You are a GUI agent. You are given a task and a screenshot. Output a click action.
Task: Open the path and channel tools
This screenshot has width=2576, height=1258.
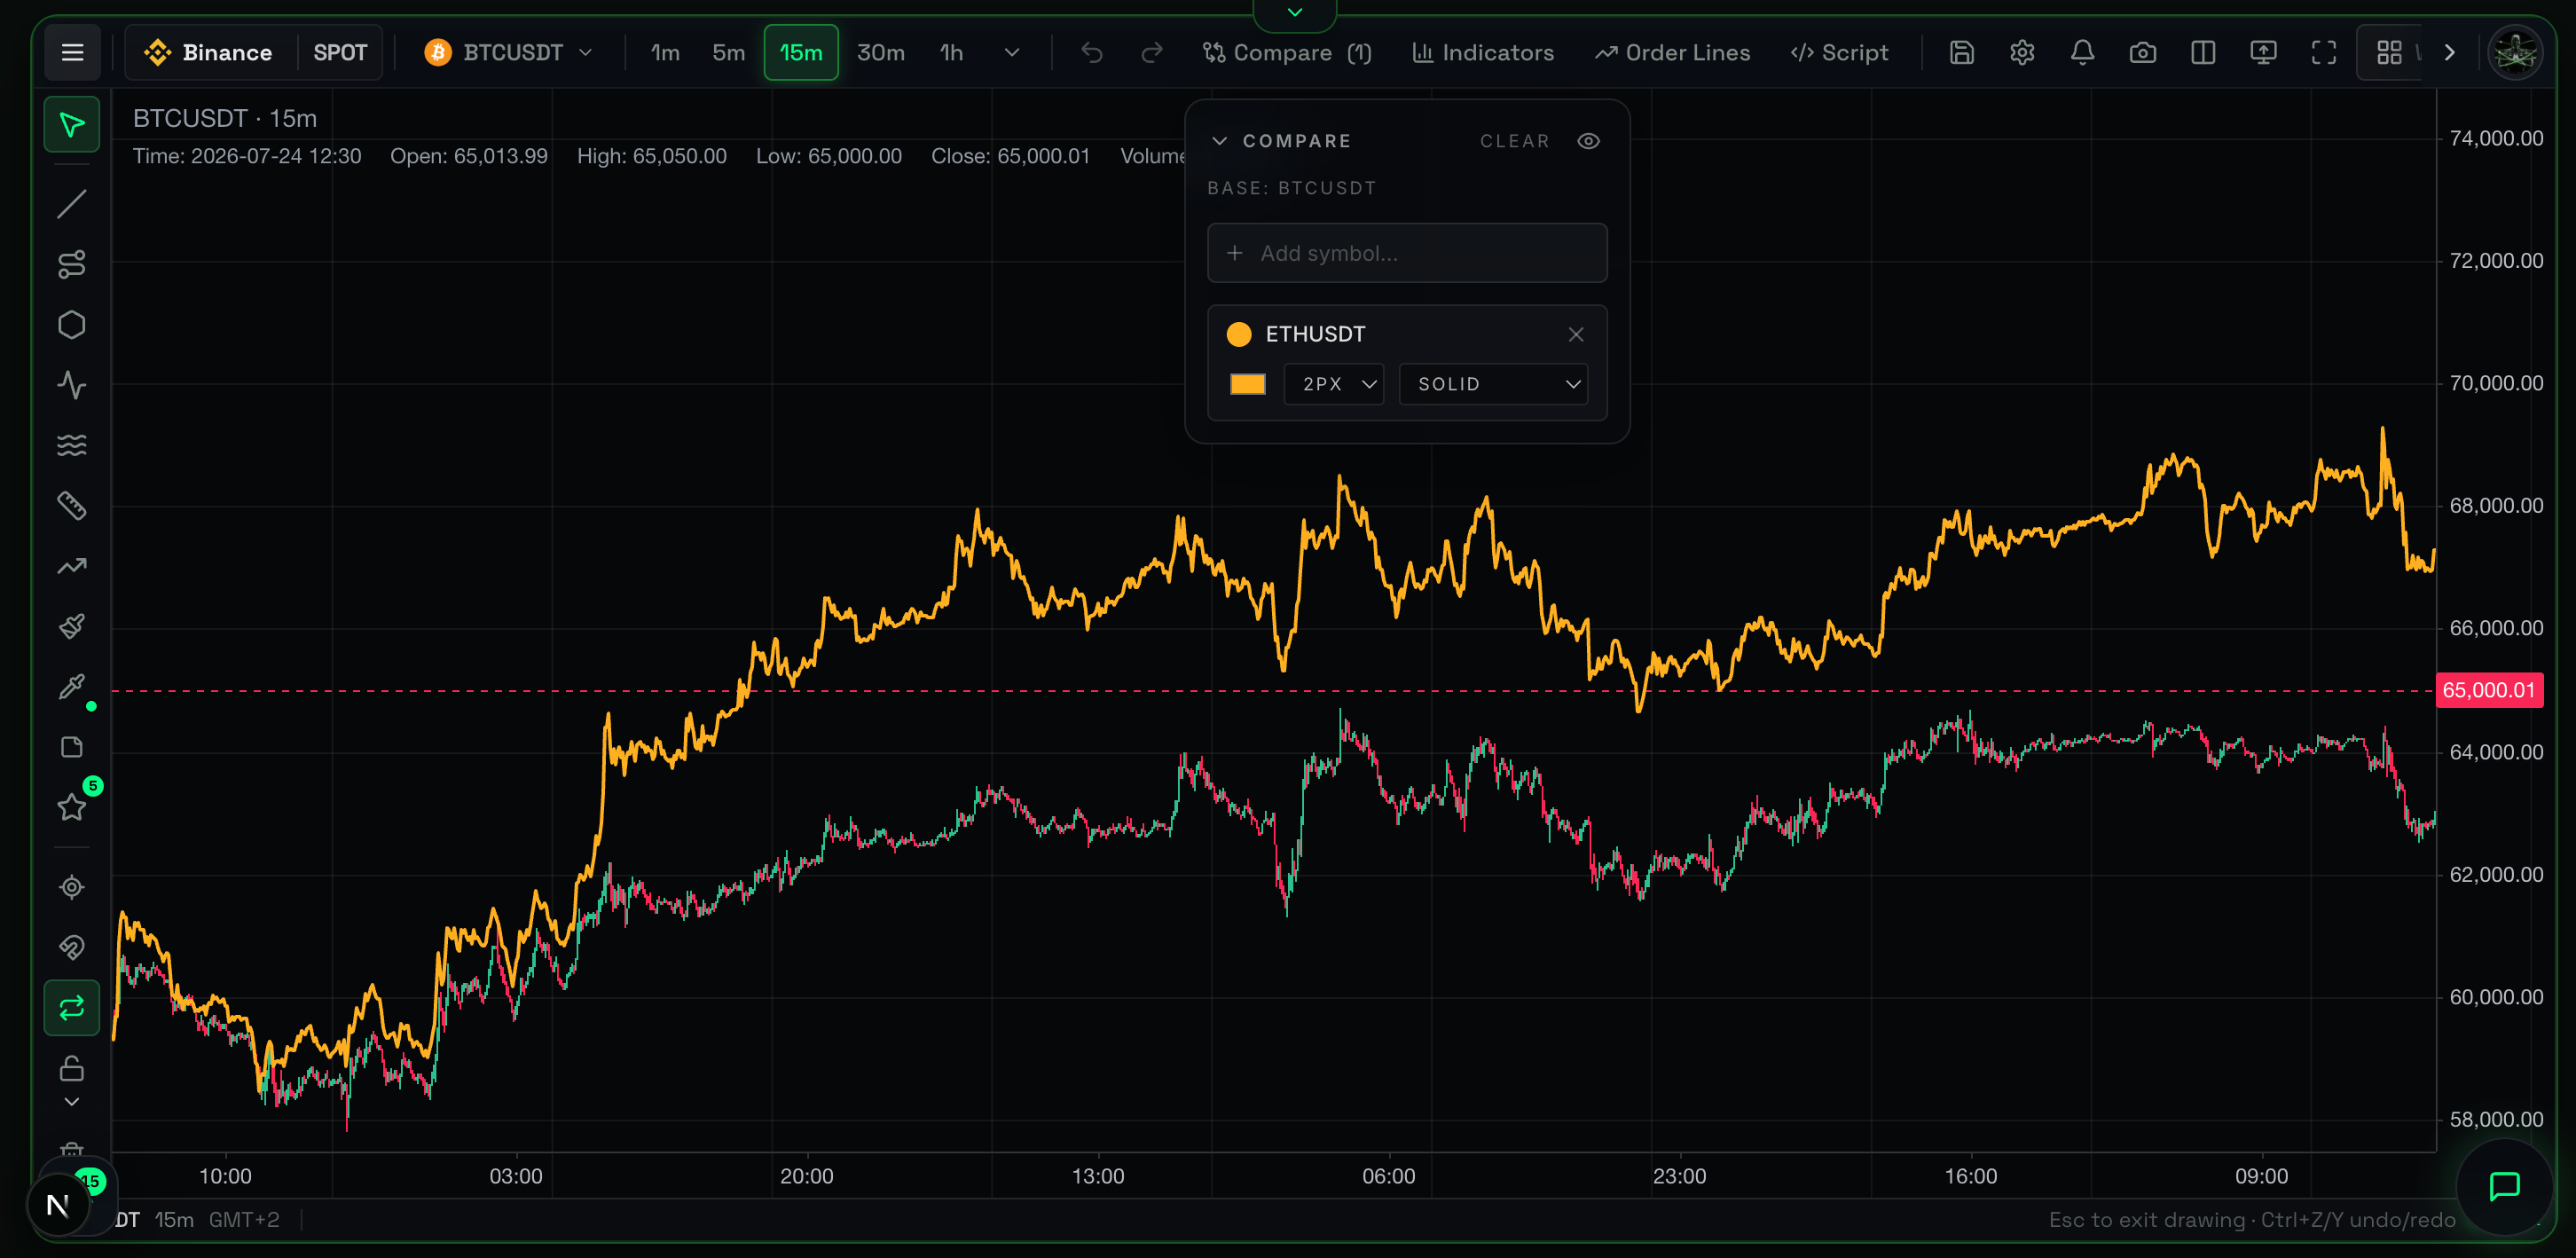(x=72, y=264)
